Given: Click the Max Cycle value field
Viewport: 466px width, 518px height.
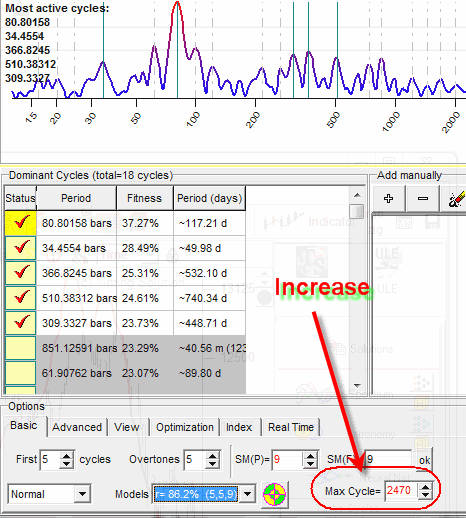Looking at the screenshot, I should 401,491.
